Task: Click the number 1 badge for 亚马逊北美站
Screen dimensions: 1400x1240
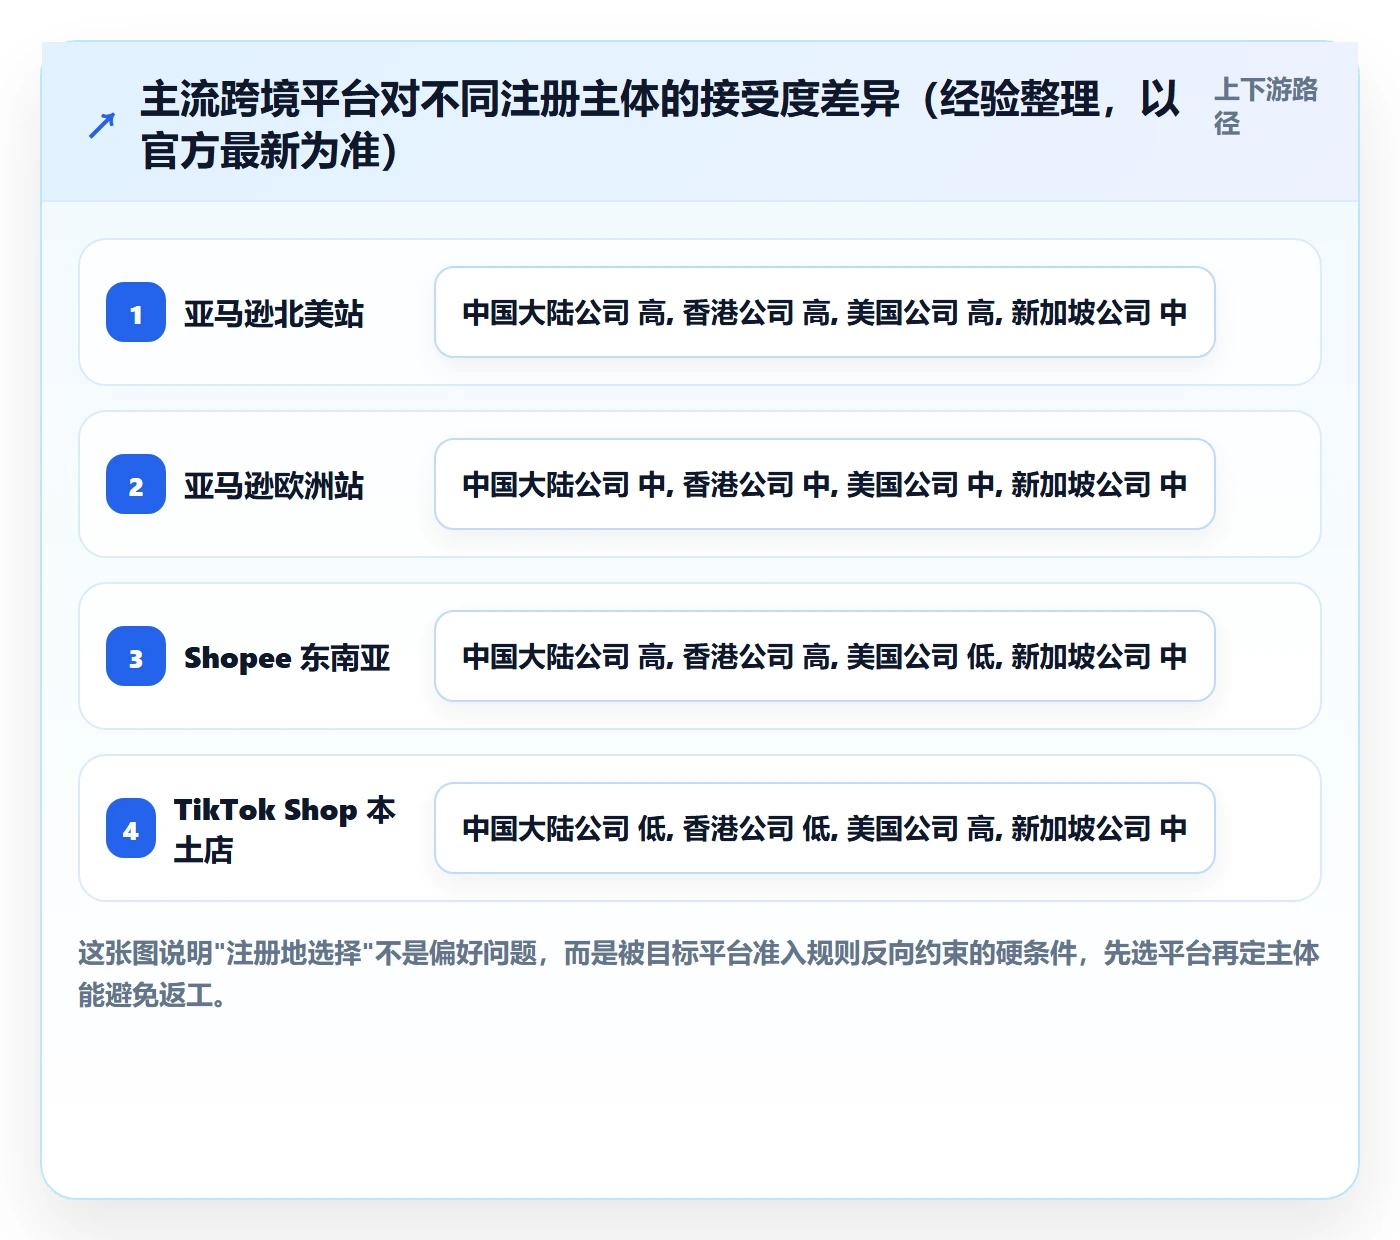Action: point(136,312)
